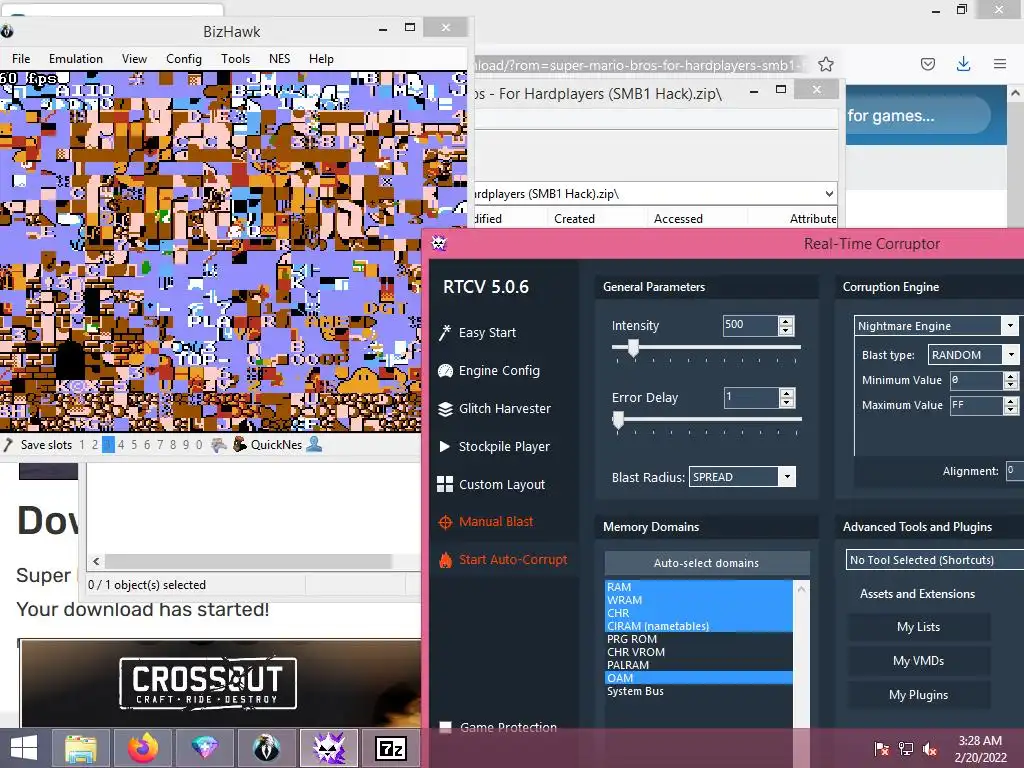Select OAM in Memory Domains list

click(x=699, y=678)
